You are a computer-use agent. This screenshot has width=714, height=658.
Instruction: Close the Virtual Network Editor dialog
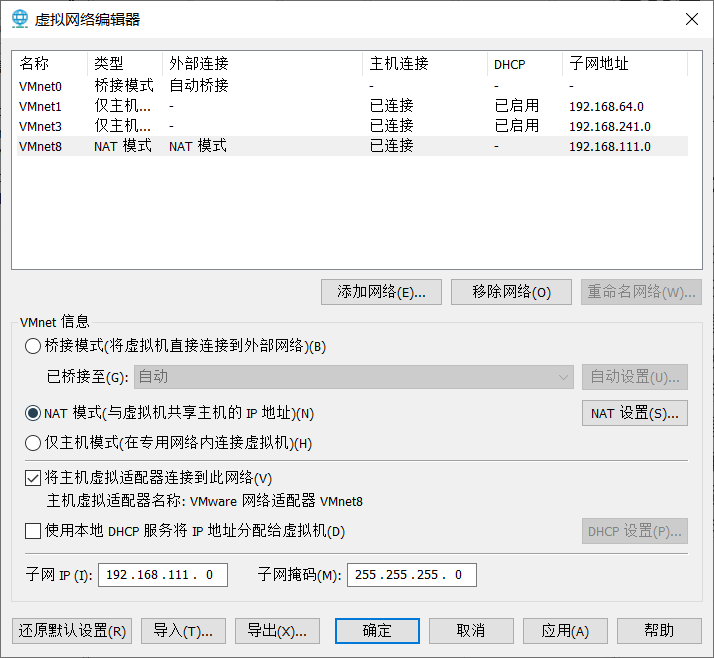[x=691, y=19]
